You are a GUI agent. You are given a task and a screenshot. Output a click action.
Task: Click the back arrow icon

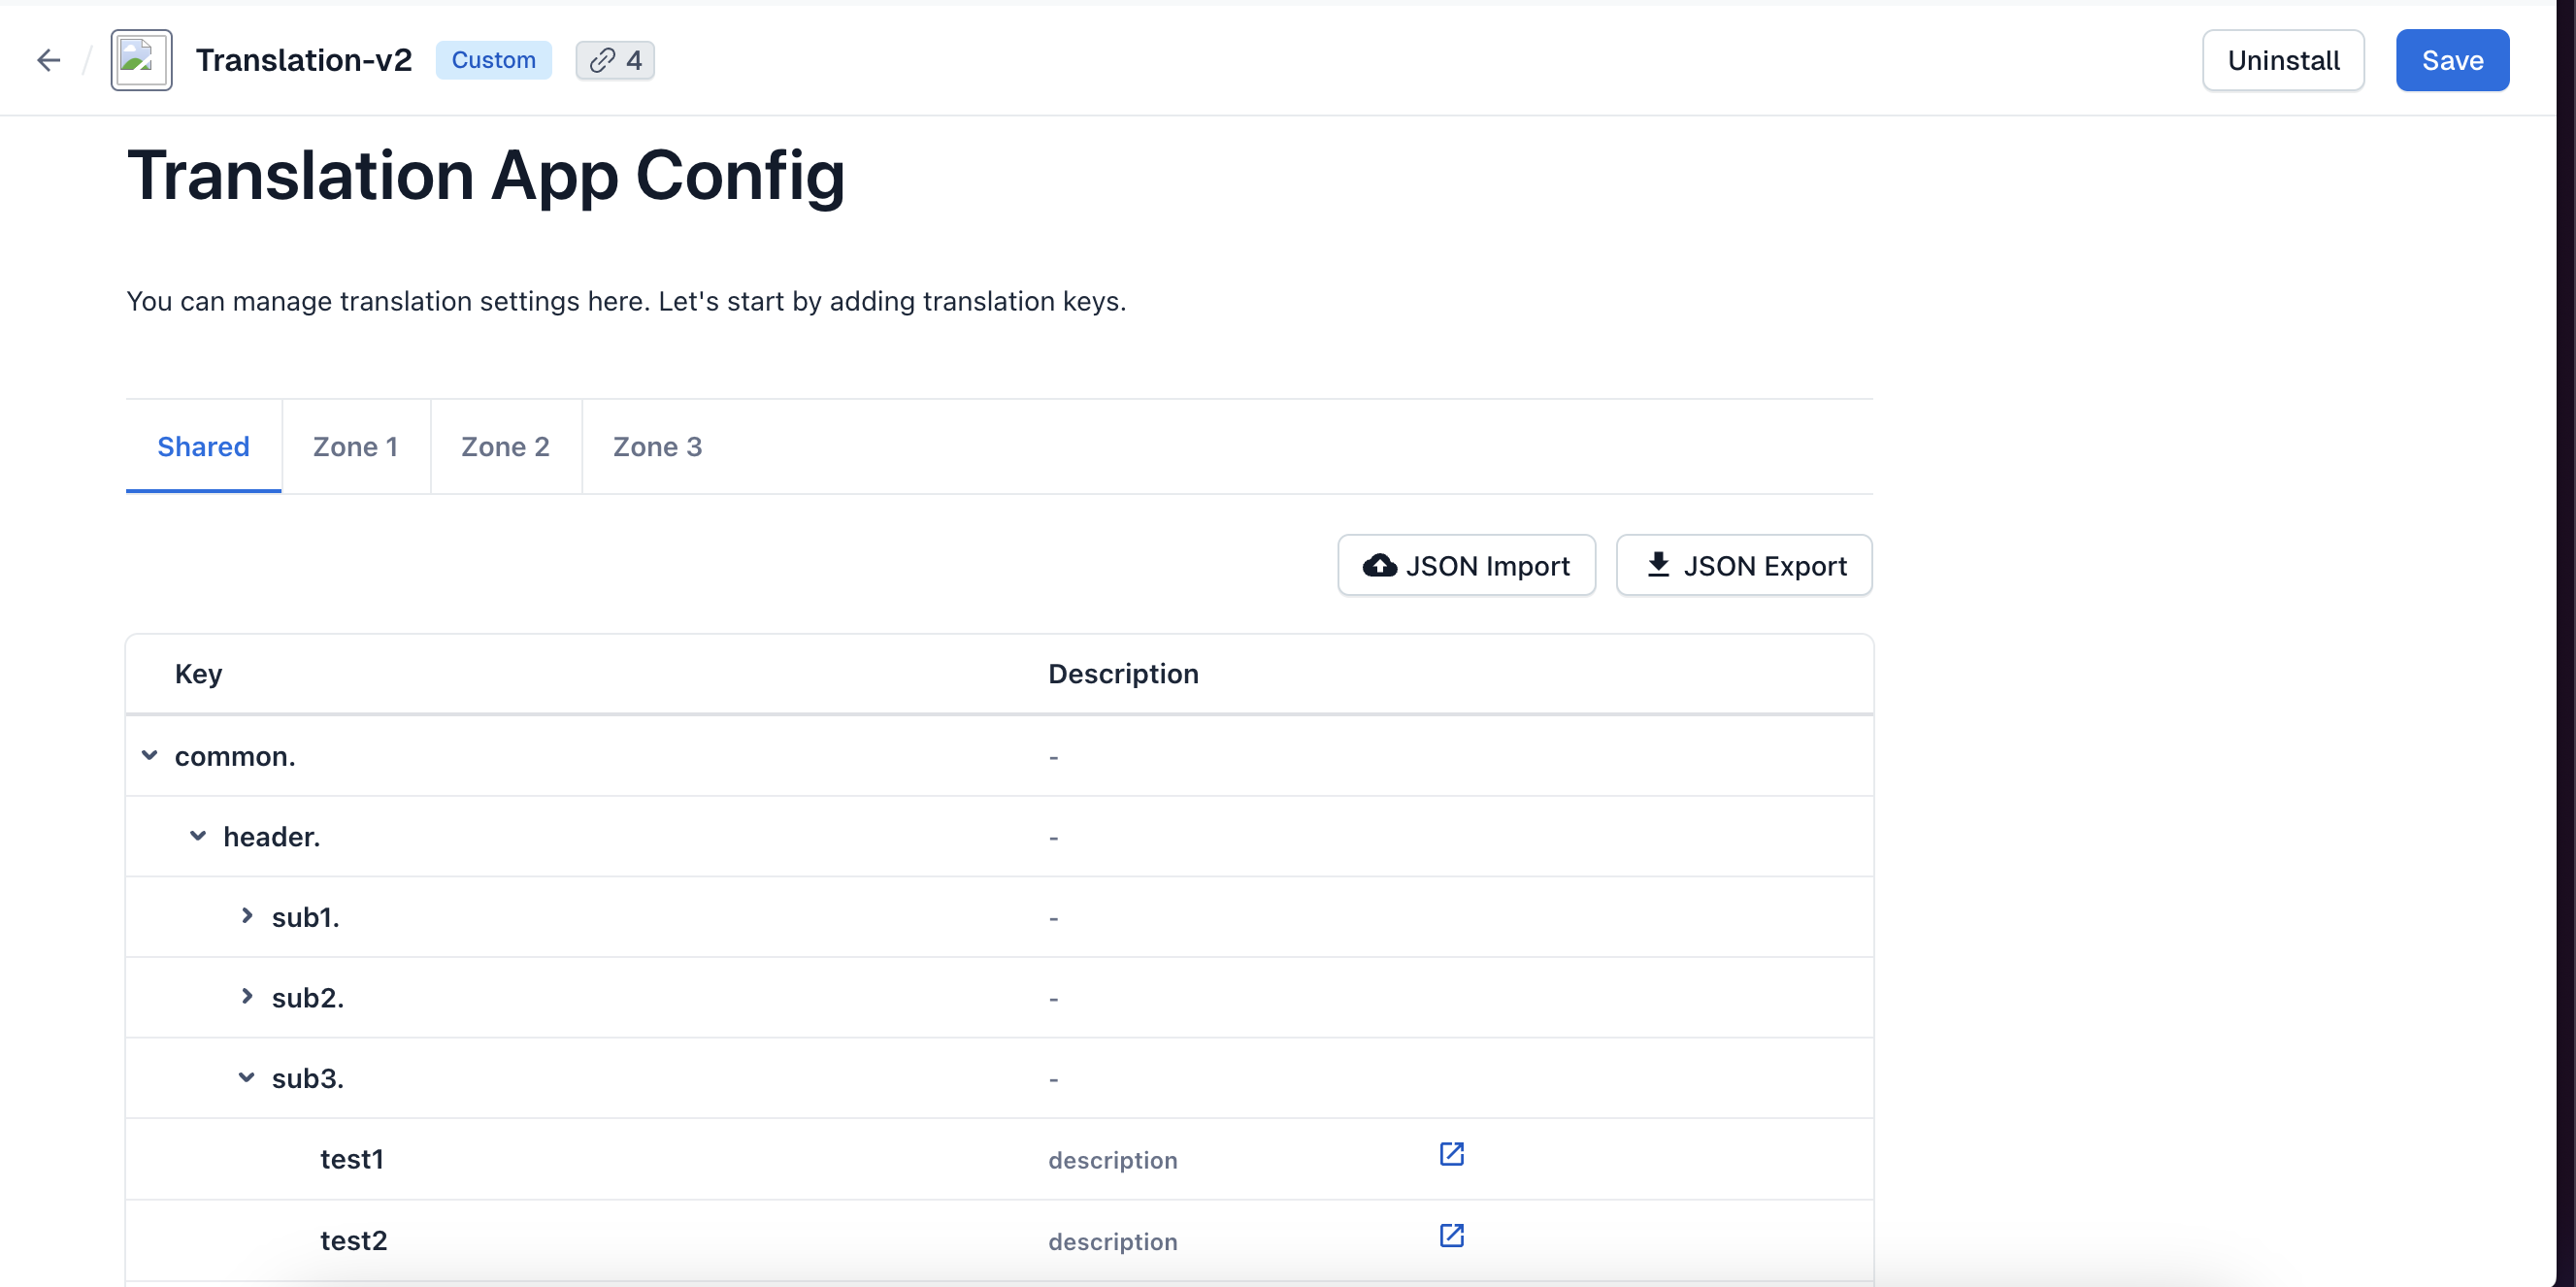[x=48, y=61]
